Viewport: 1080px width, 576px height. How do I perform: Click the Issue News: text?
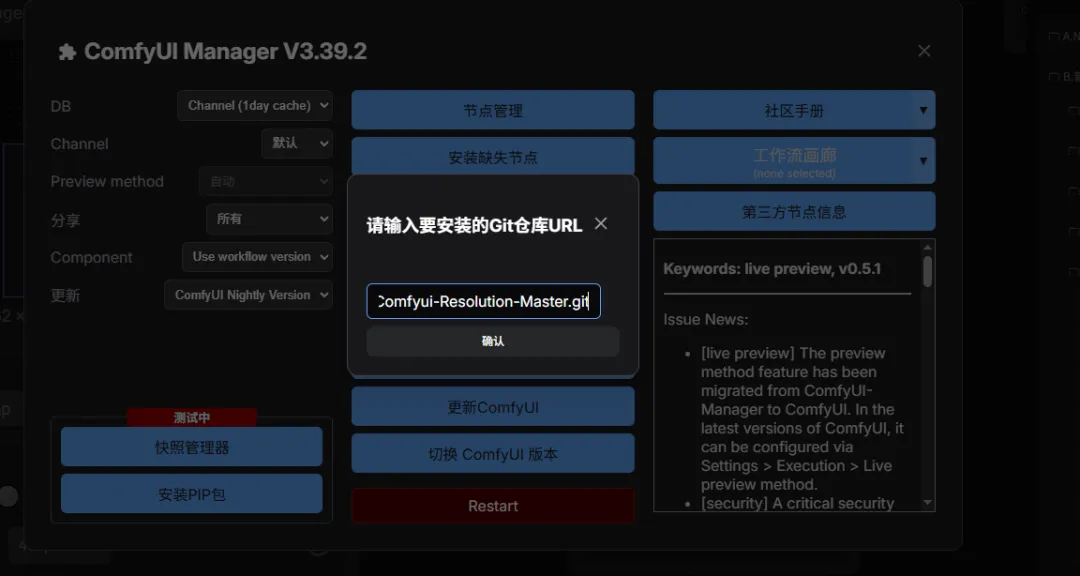point(706,320)
